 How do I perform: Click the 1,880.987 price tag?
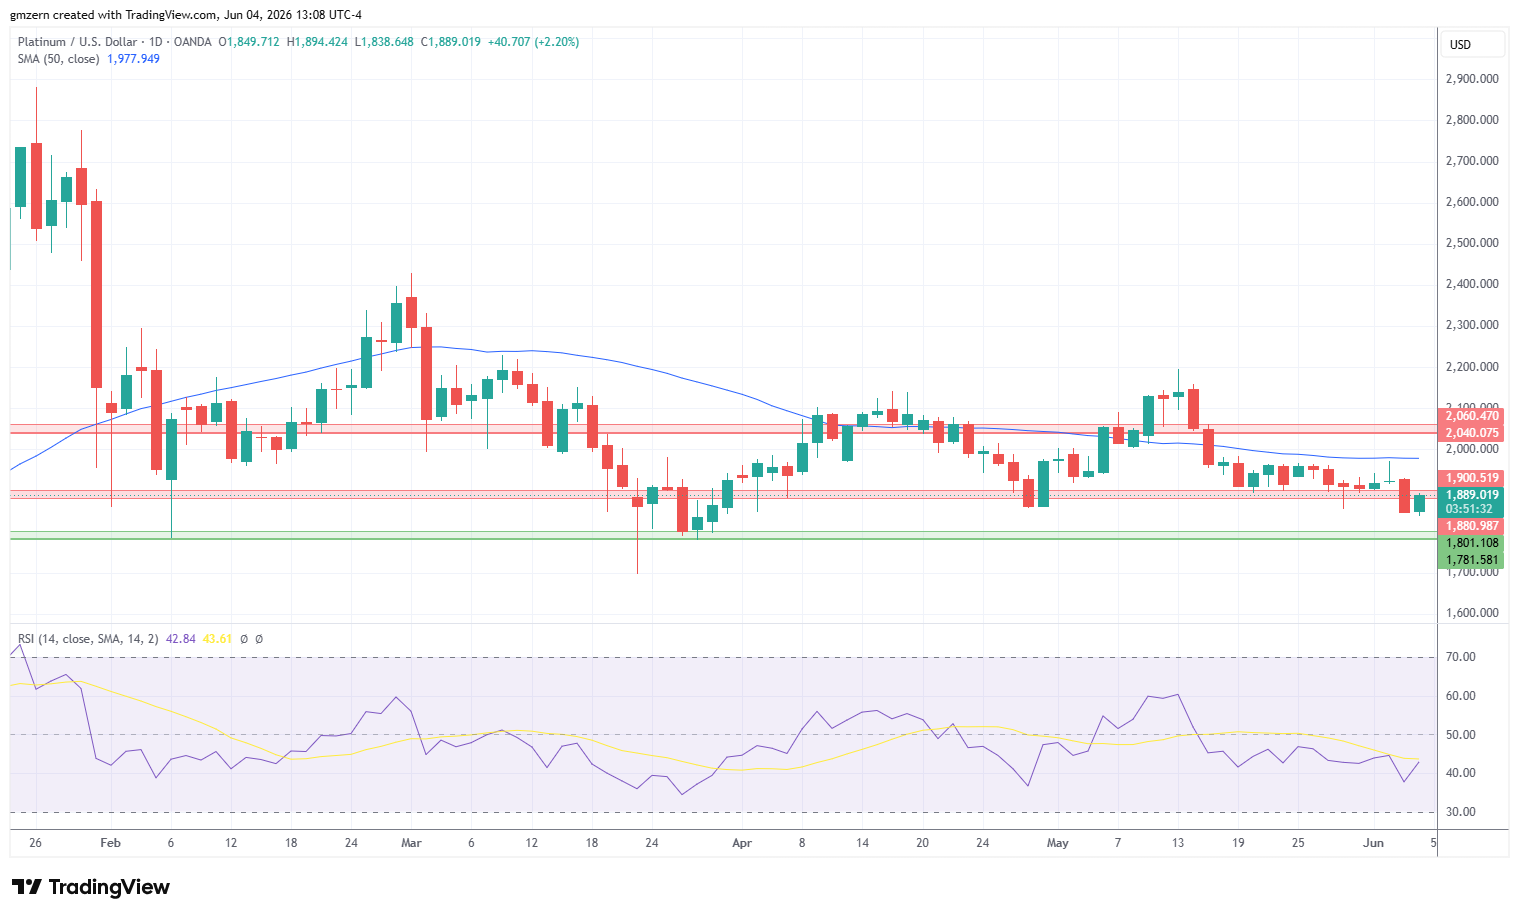pos(1472,526)
